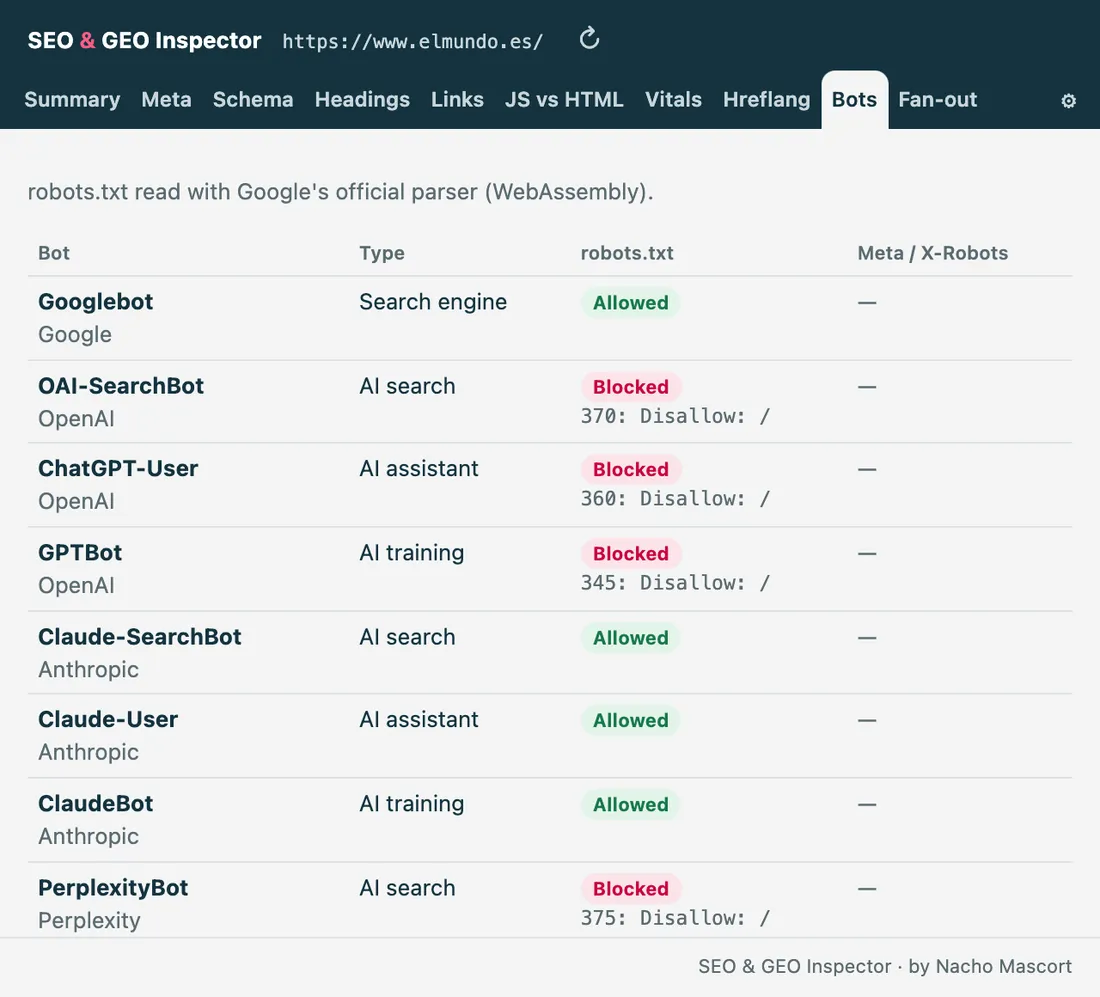Go to the Schema tab
Image resolution: width=1100 pixels, height=997 pixels.
click(x=253, y=100)
